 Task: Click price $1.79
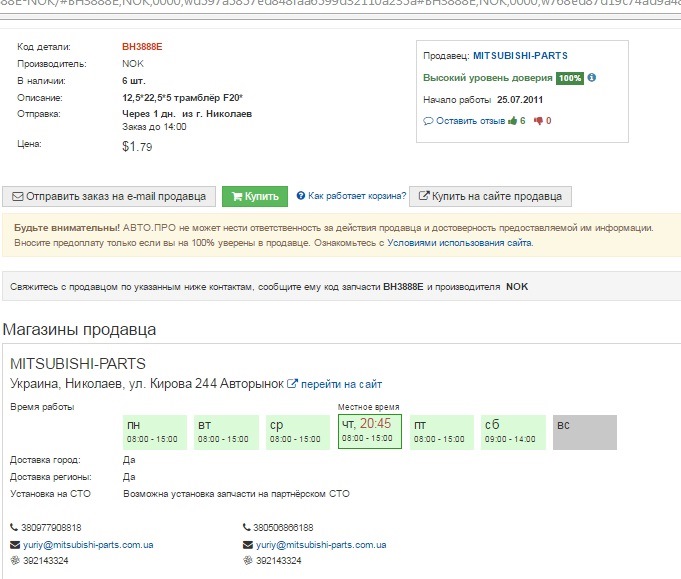tap(137, 146)
